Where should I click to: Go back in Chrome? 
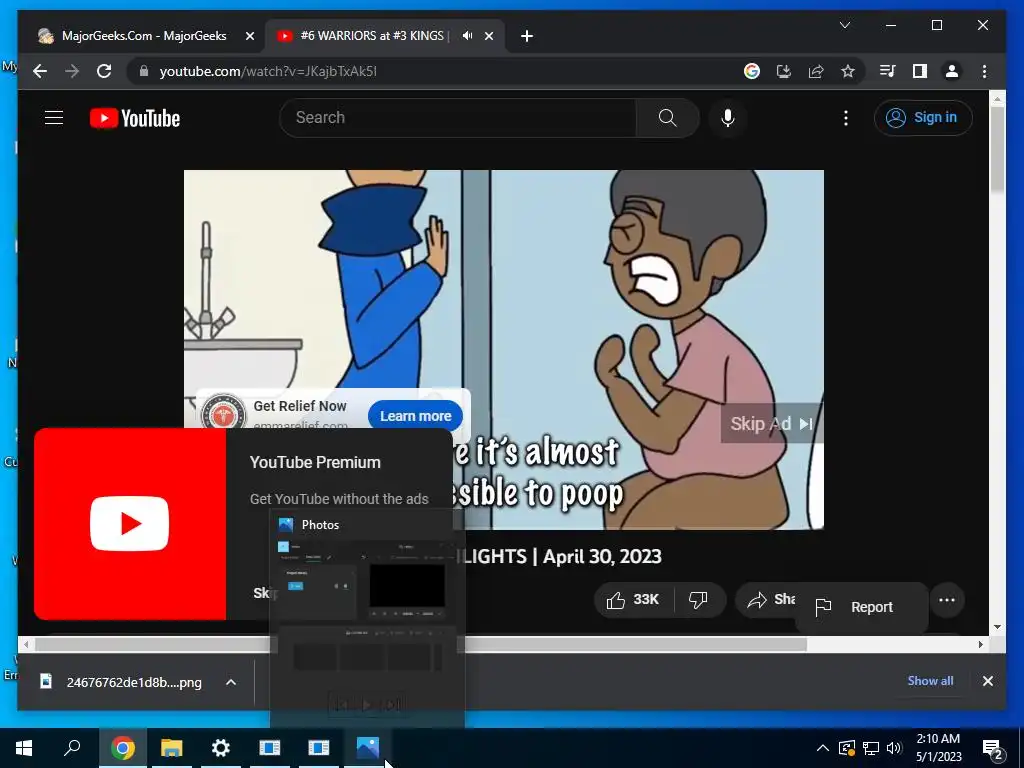click(x=40, y=71)
